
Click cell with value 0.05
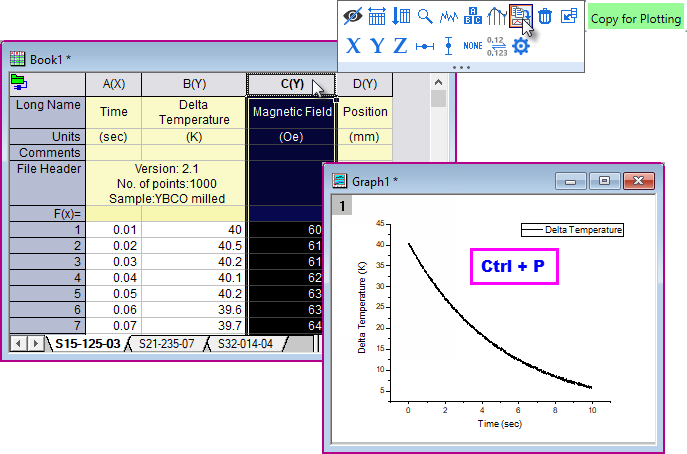(113, 294)
